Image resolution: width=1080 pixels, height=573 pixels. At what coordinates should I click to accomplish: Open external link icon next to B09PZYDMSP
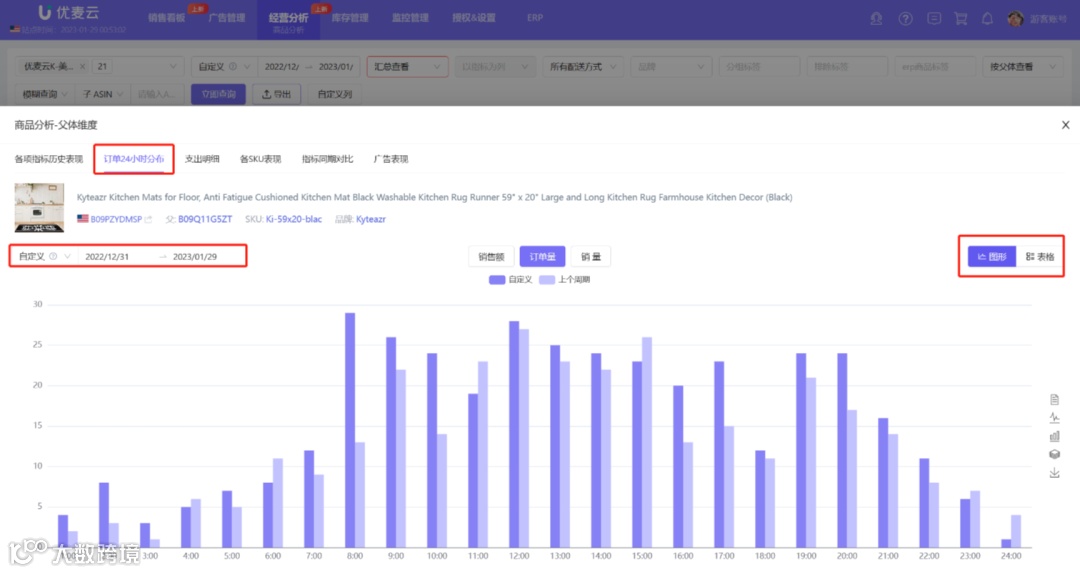point(148,219)
